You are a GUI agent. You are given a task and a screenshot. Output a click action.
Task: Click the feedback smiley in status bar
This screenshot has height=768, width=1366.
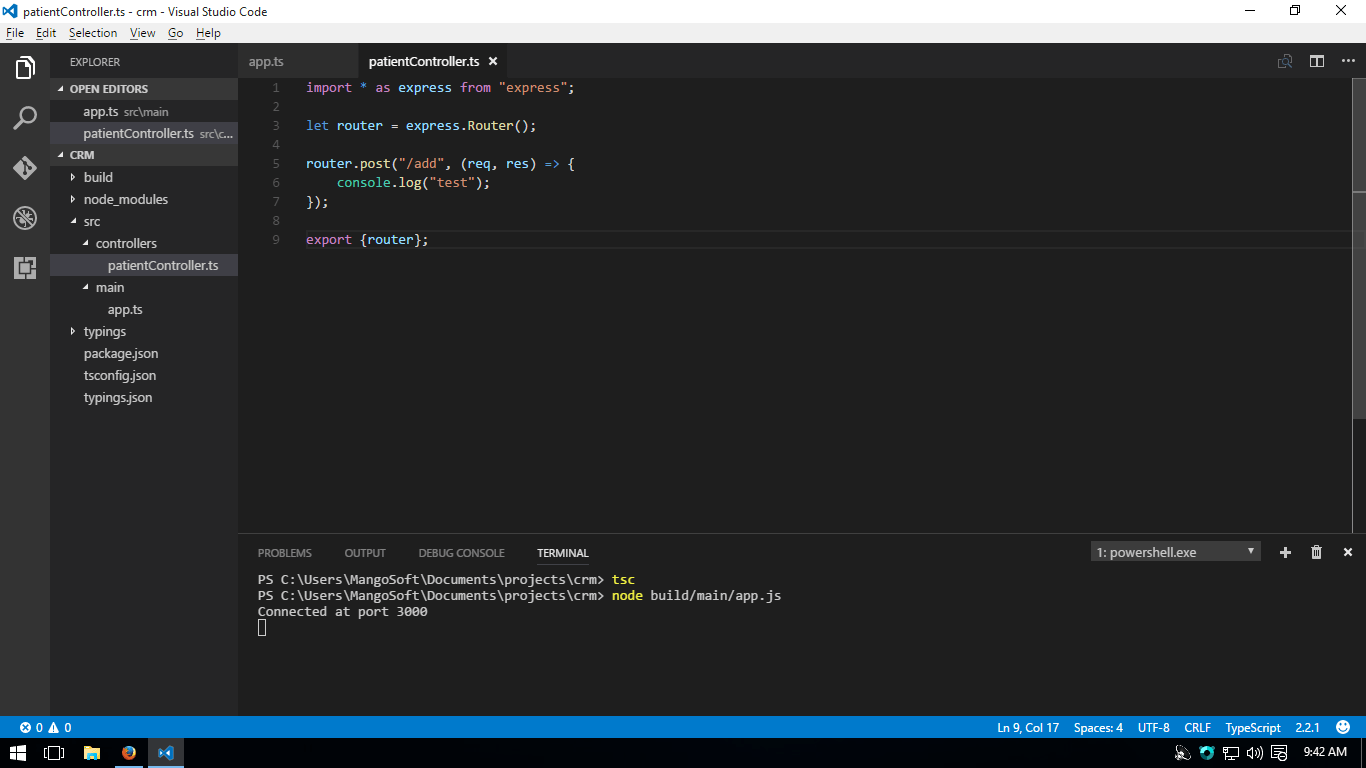point(1345,728)
